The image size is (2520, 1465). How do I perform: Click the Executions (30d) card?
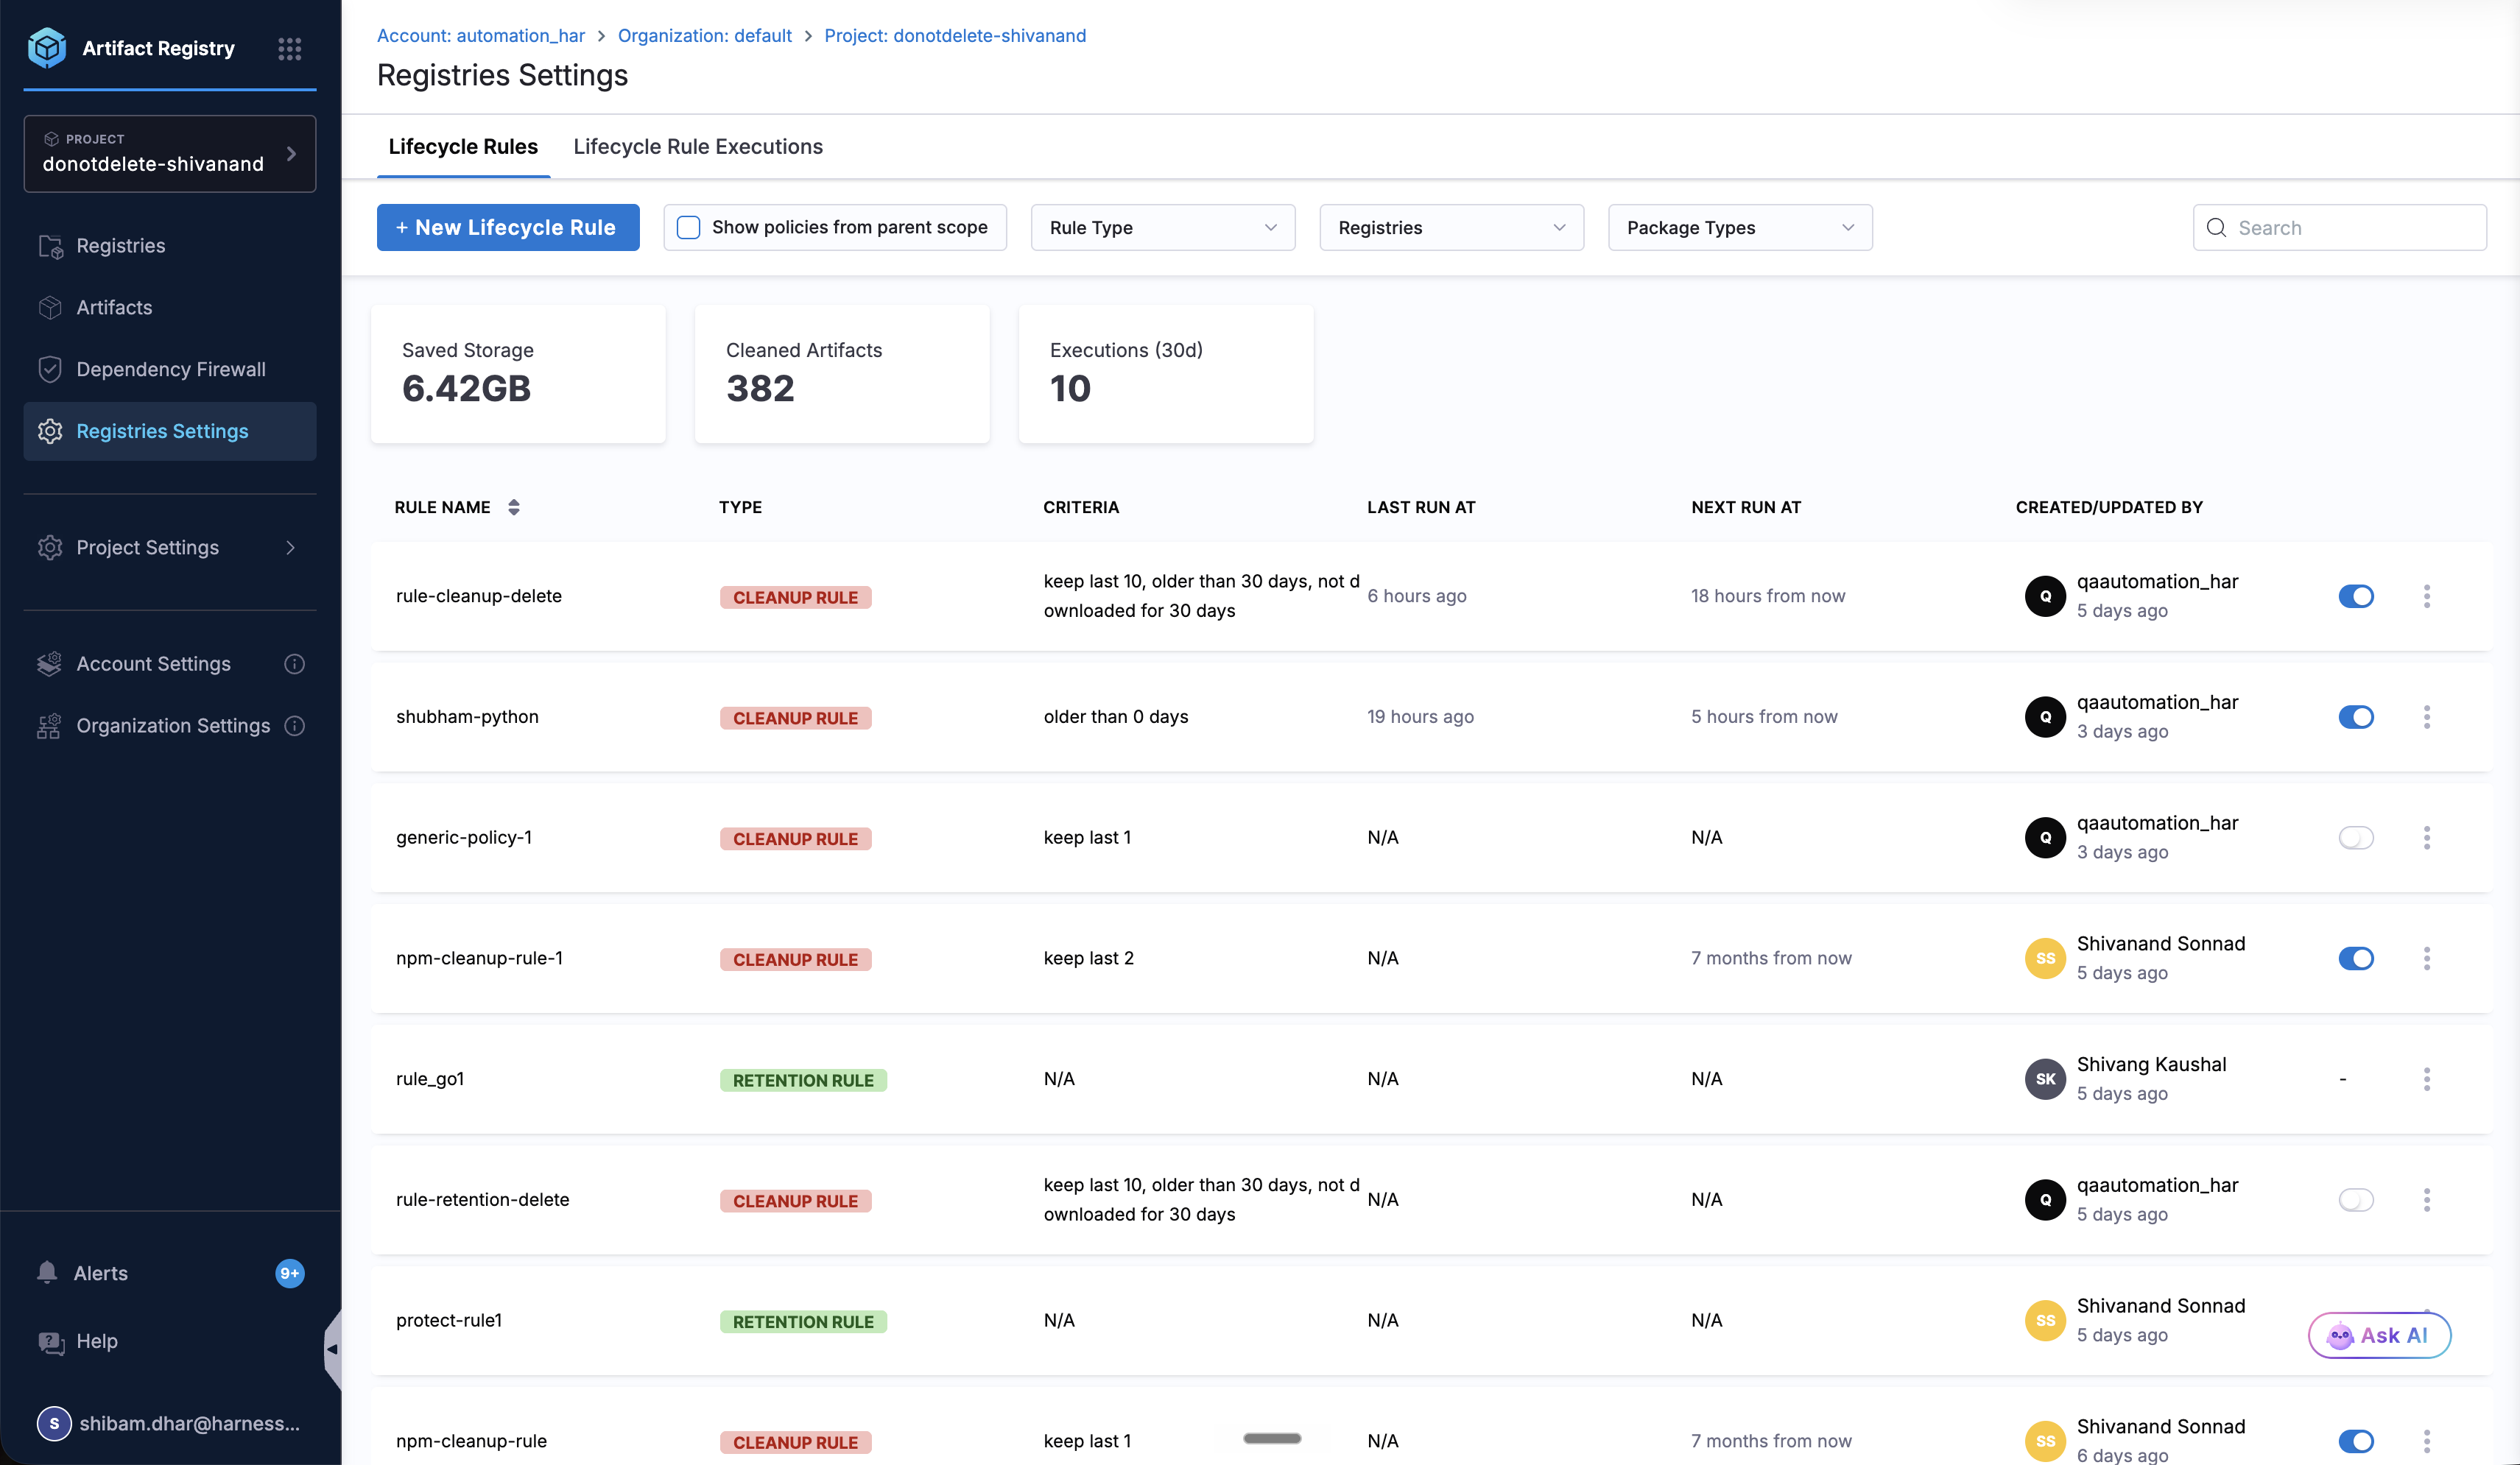[x=1166, y=374]
